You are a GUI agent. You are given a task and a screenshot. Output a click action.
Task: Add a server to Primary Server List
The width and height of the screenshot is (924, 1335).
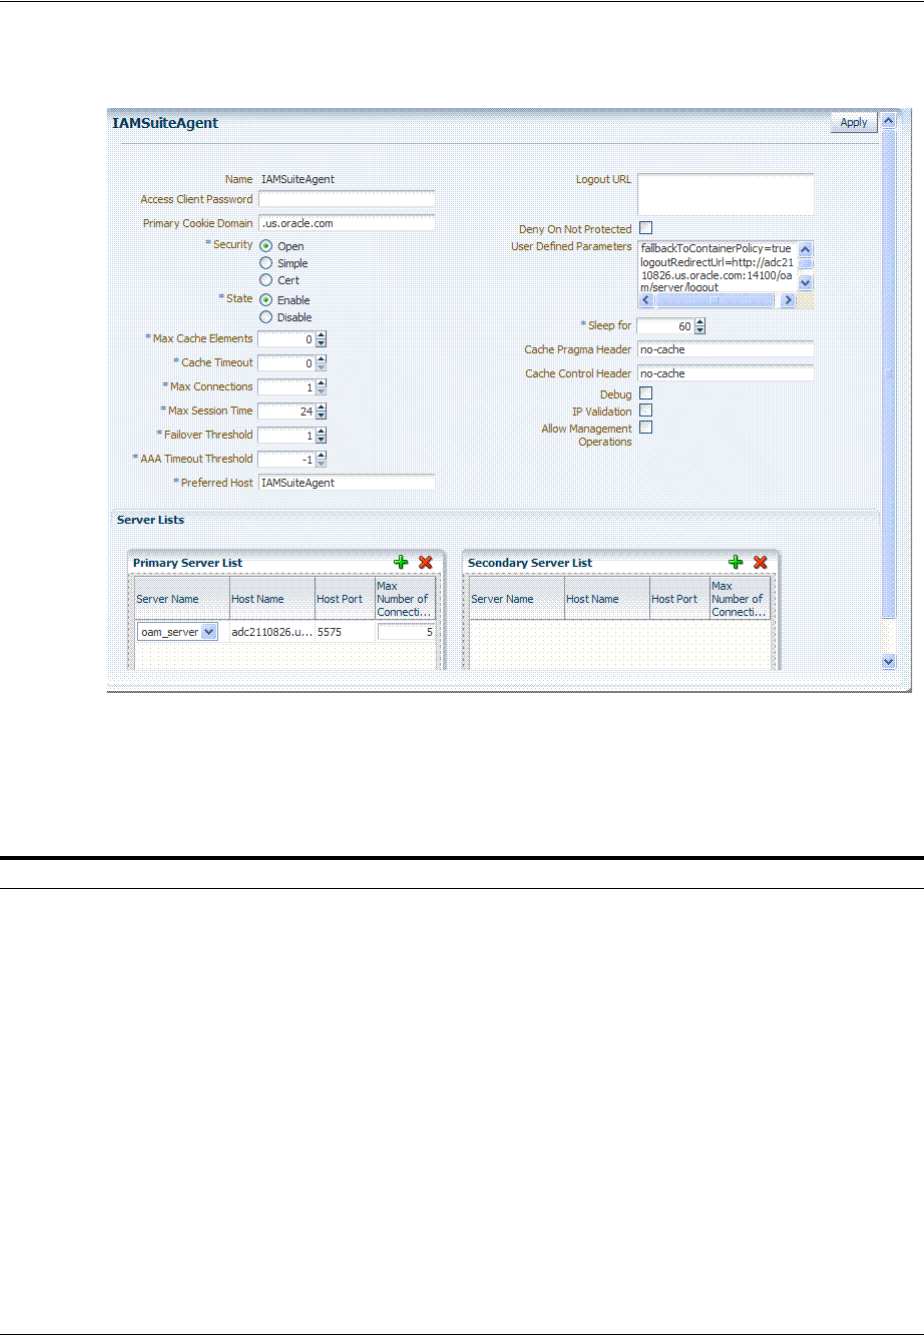(401, 563)
